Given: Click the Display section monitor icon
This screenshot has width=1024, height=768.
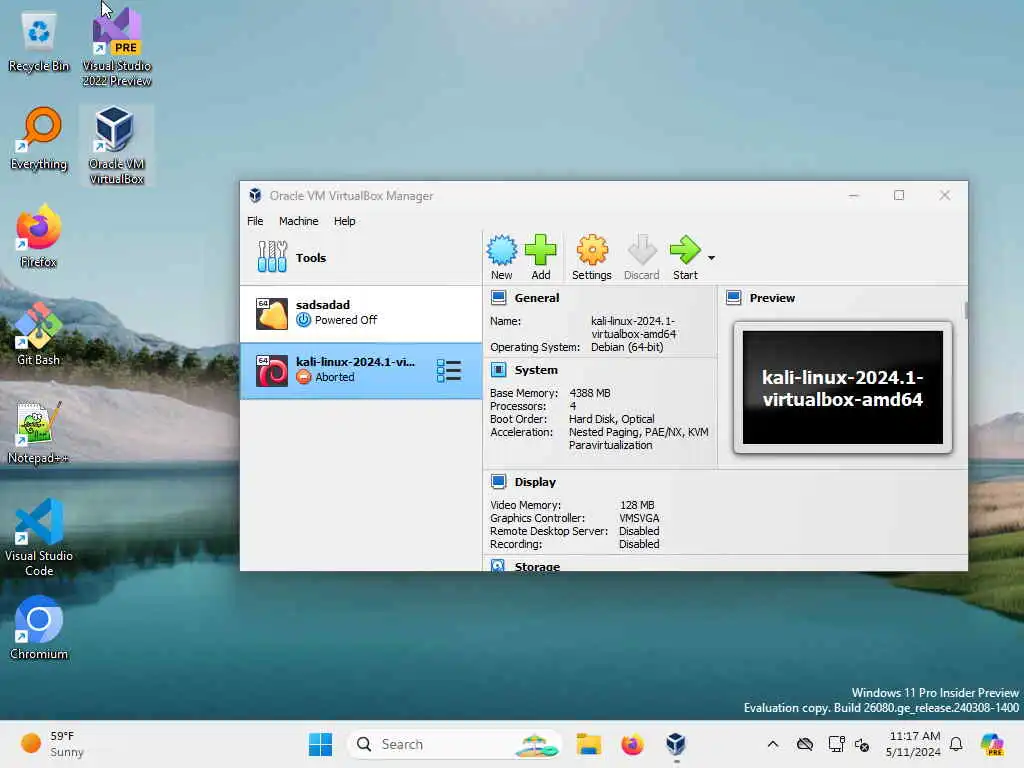Looking at the screenshot, I should pyautogui.click(x=498, y=482).
